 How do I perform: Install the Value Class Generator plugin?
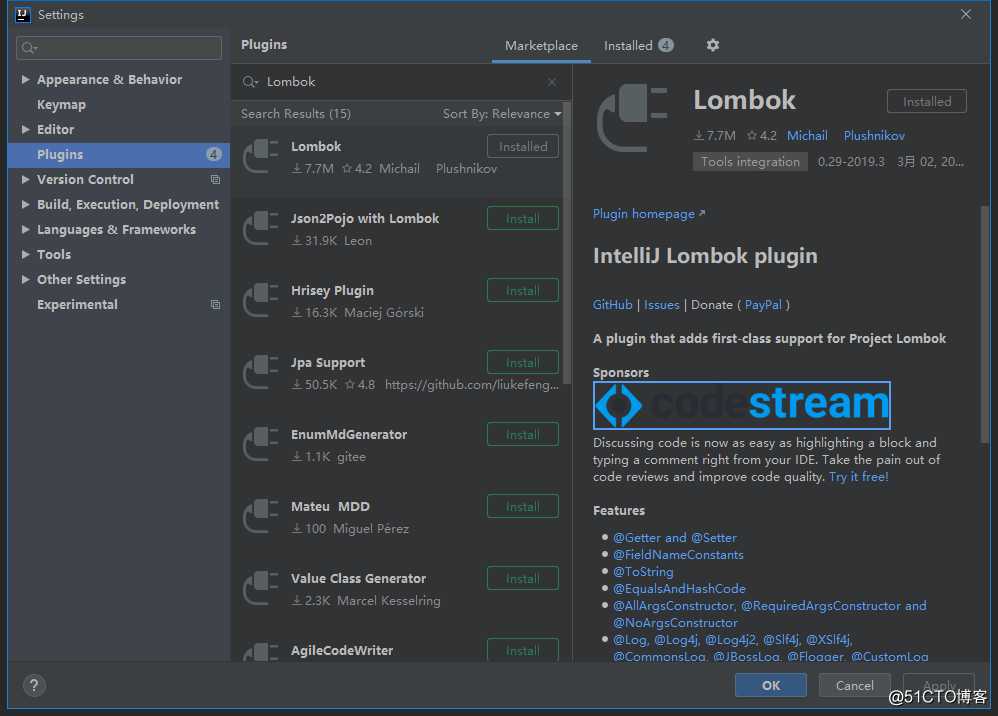point(523,579)
